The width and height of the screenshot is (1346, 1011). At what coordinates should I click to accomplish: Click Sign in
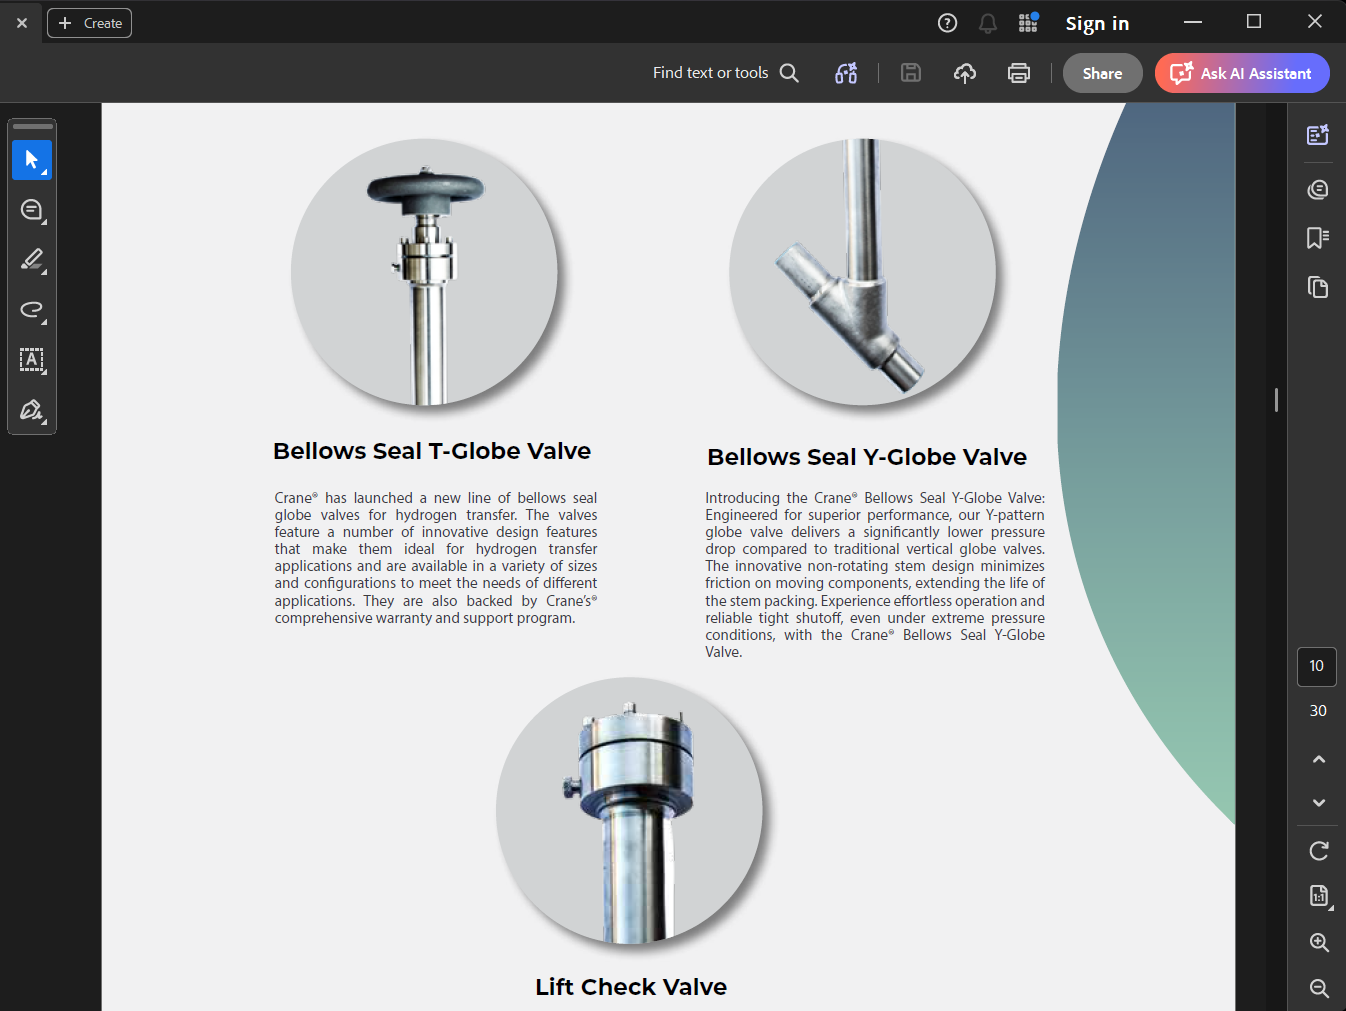(1097, 23)
